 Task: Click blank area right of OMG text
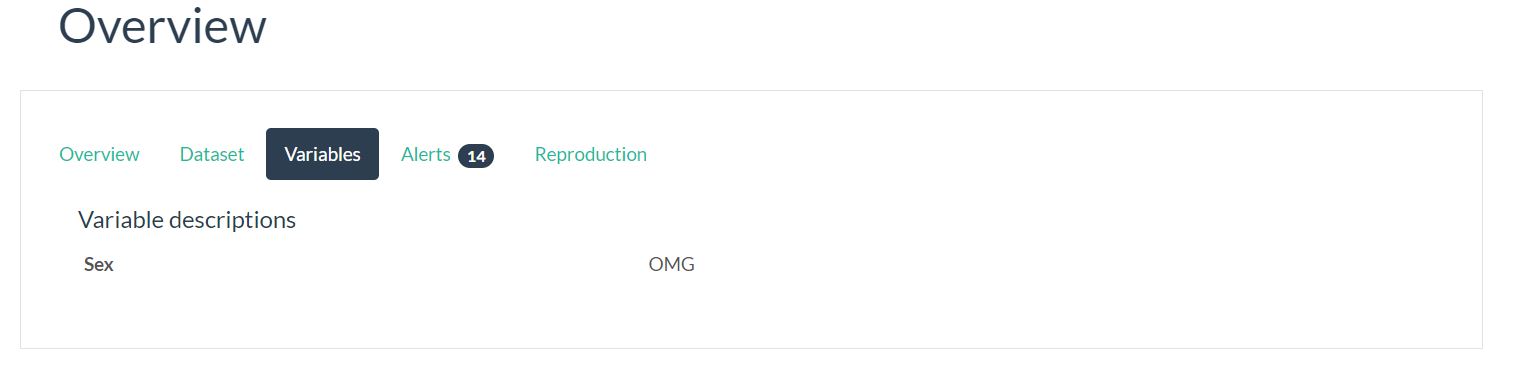coord(1080,265)
